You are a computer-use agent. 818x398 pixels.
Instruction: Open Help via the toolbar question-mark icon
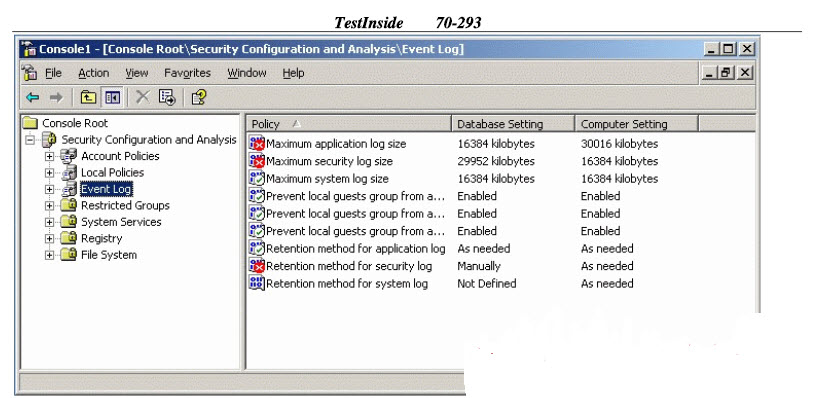pos(199,97)
